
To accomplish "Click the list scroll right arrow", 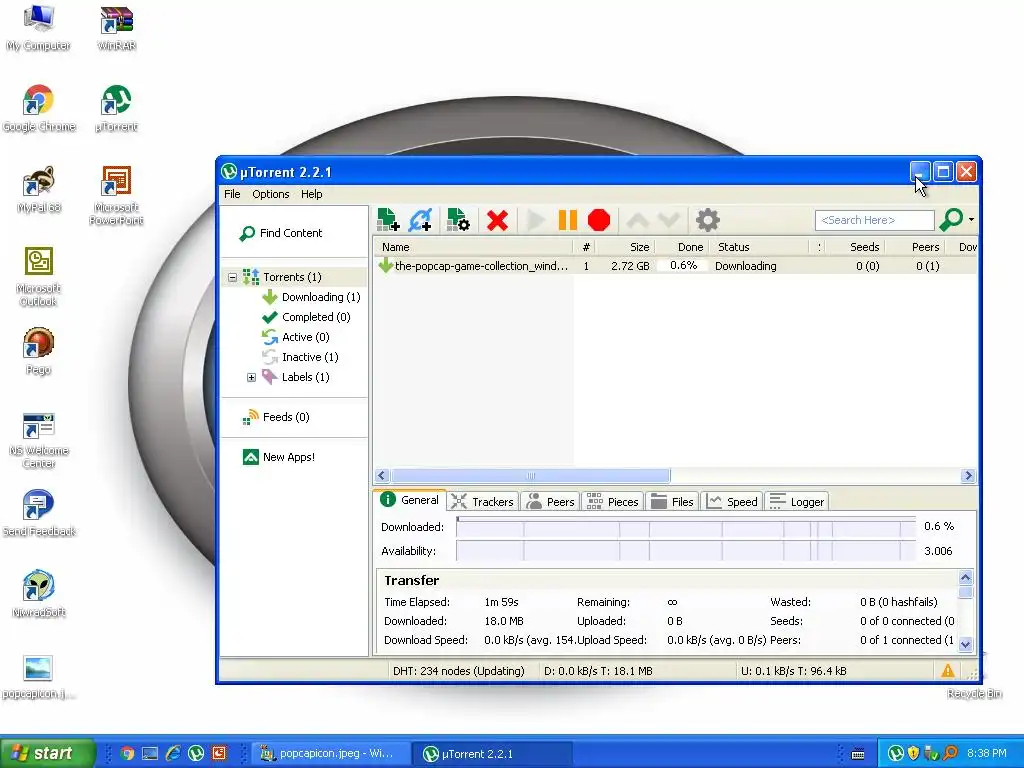I will coord(968,475).
